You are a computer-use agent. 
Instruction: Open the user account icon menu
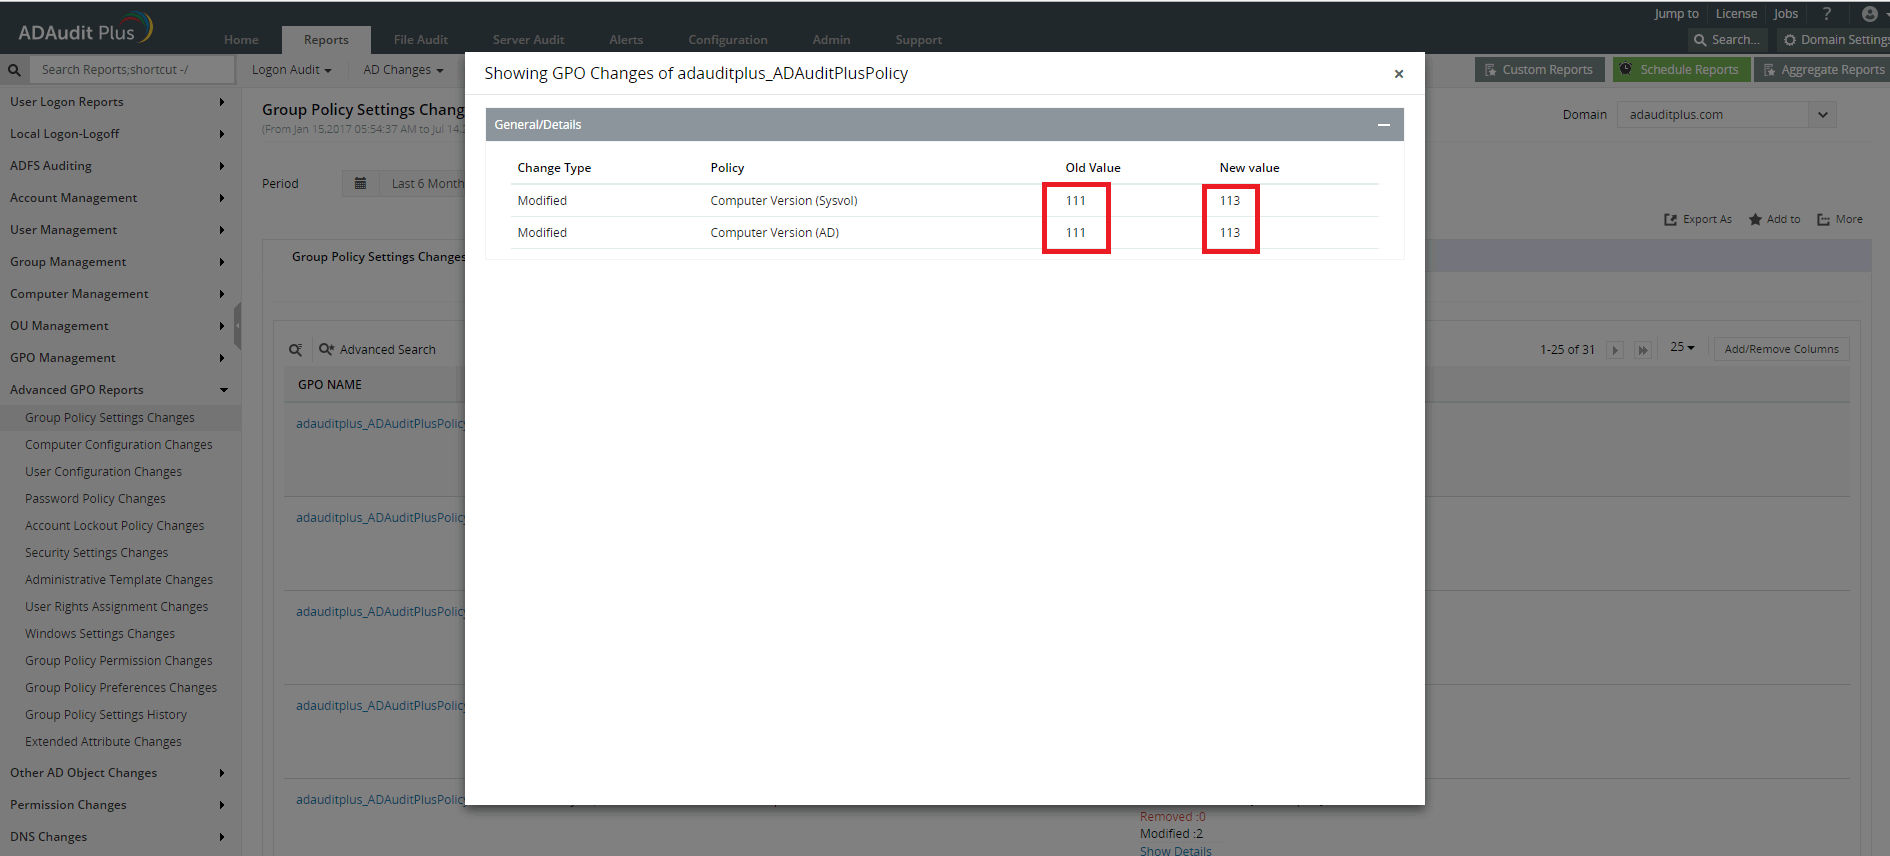coord(1870,14)
